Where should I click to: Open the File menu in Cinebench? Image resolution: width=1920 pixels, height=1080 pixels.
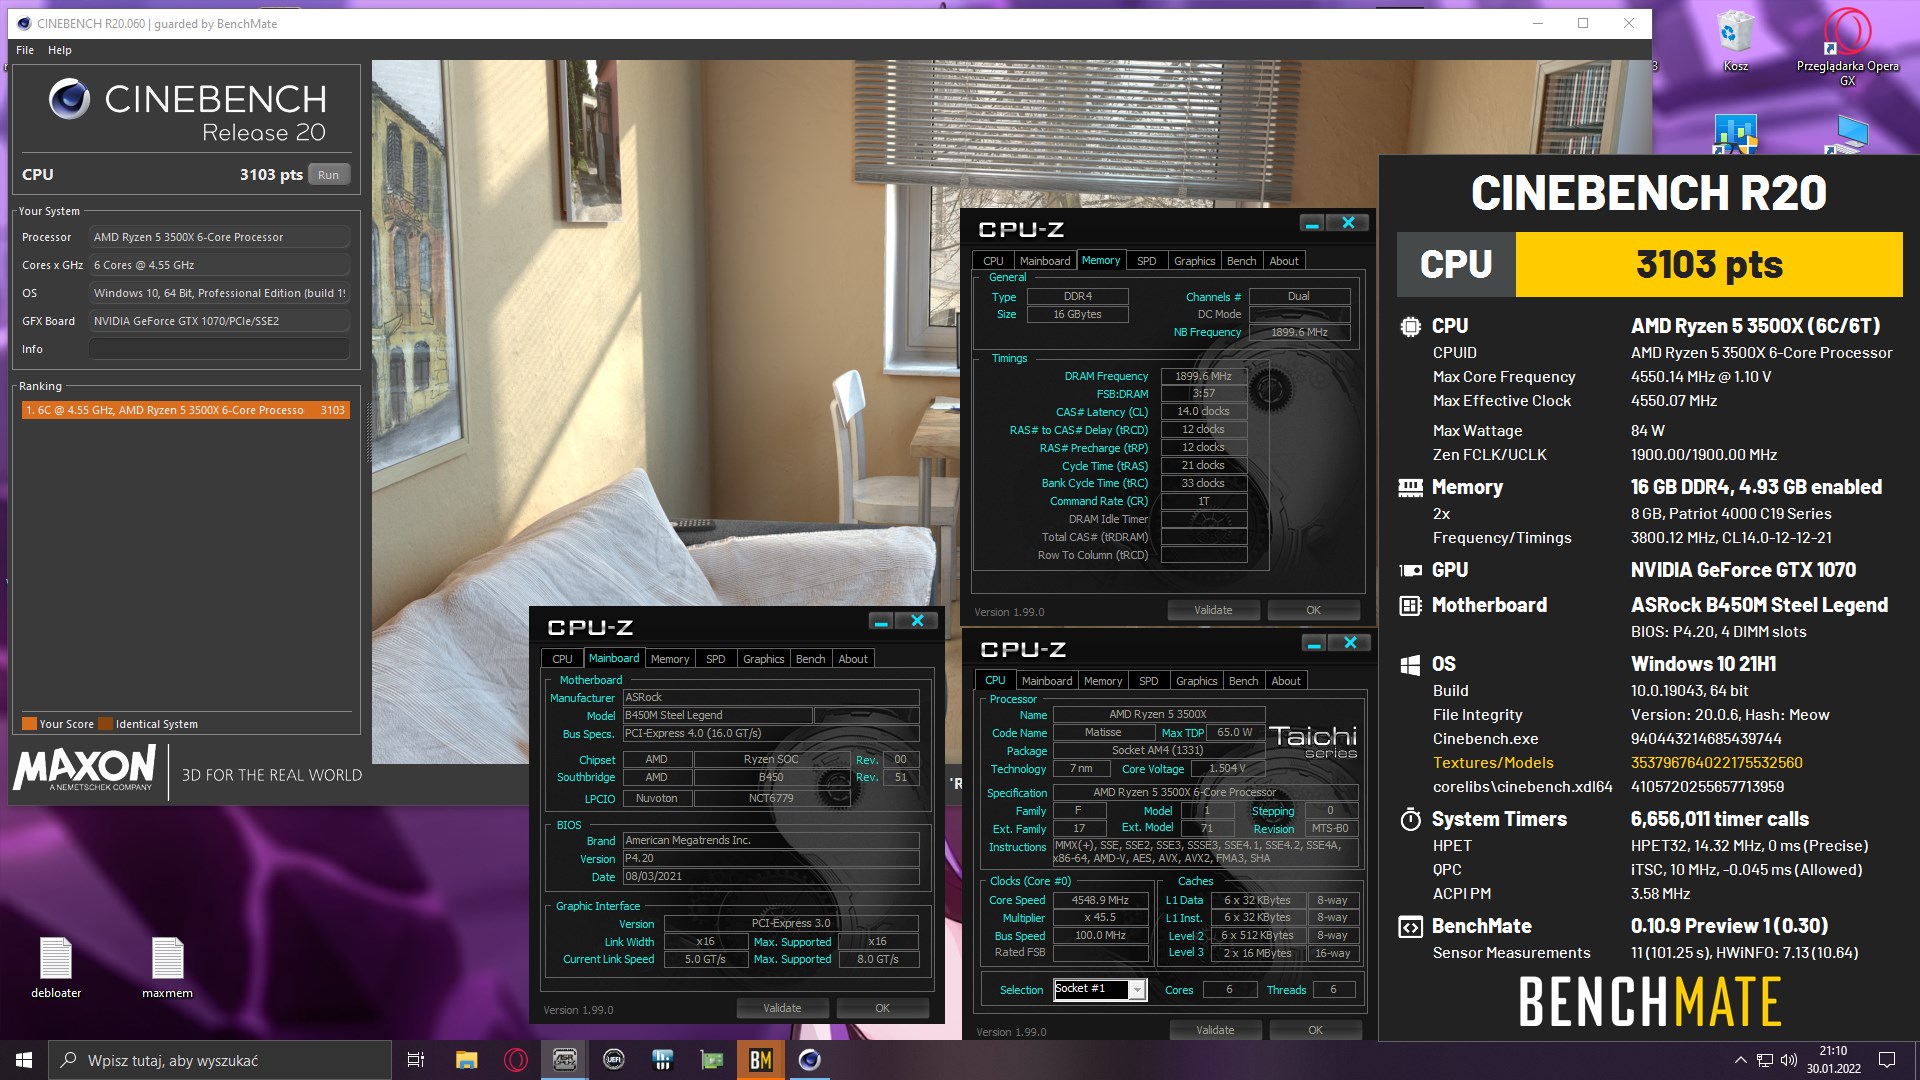(x=25, y=50)
